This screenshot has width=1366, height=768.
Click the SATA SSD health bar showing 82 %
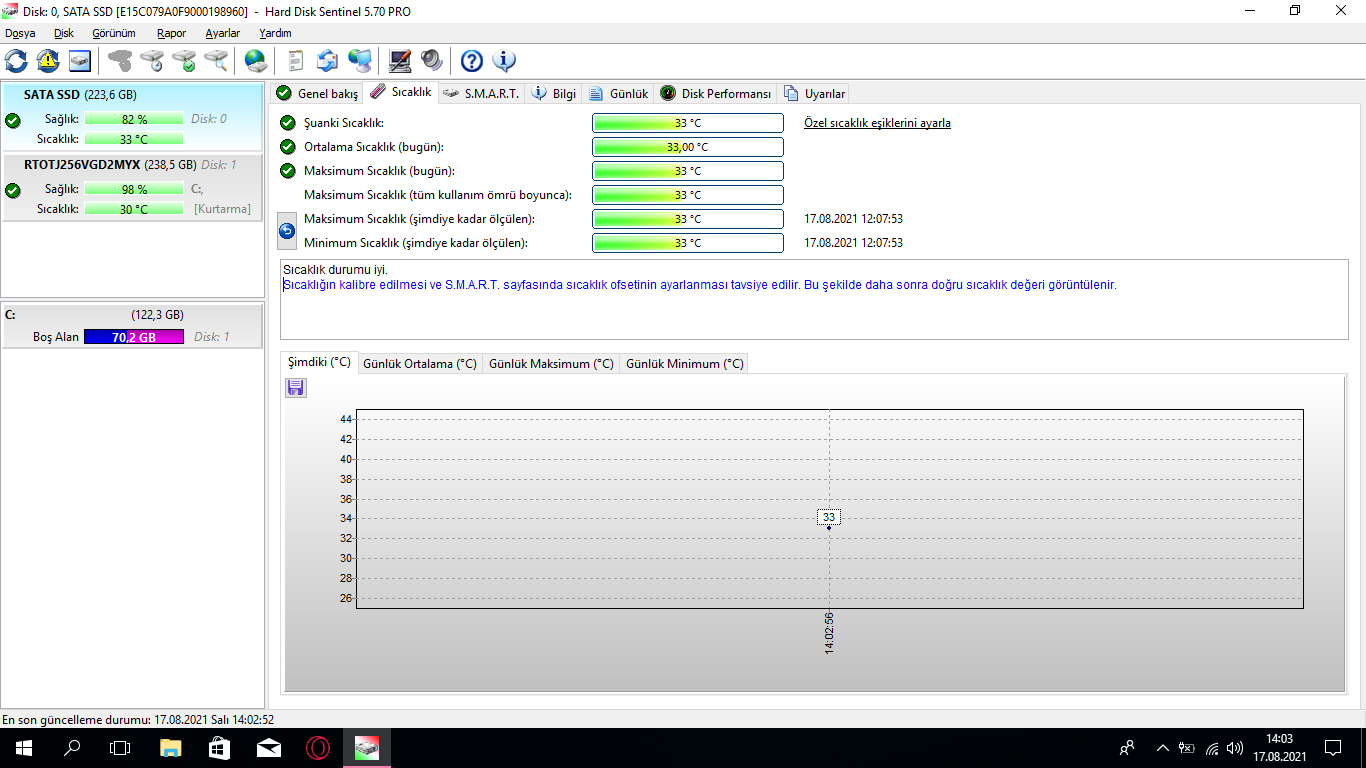click(134, 119)
